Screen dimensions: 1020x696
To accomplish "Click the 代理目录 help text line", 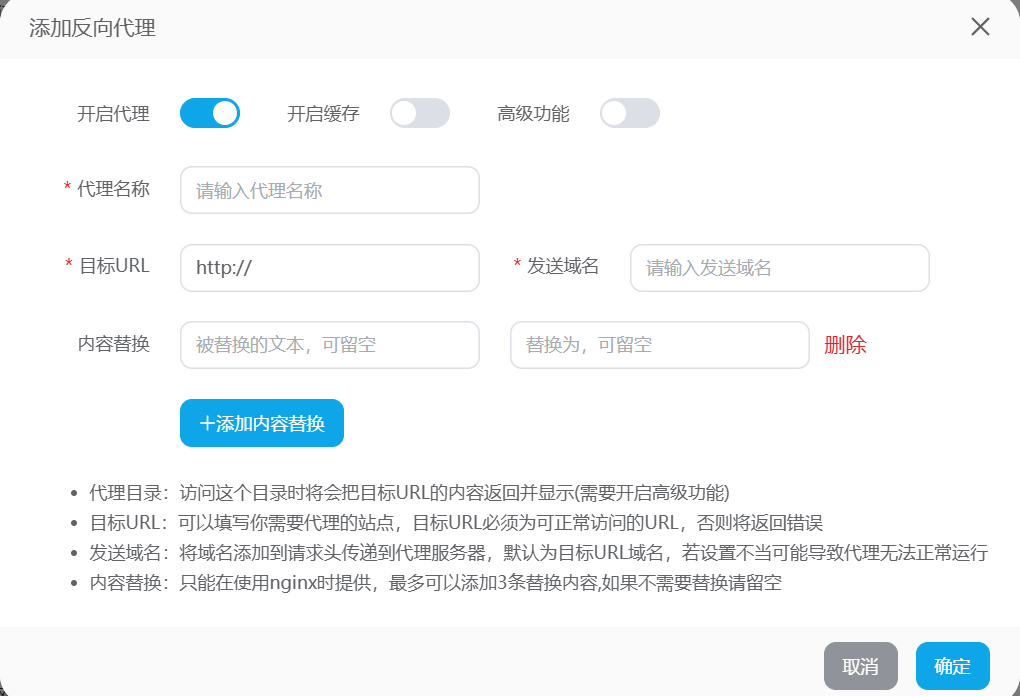I will click(x=410, y=493).
